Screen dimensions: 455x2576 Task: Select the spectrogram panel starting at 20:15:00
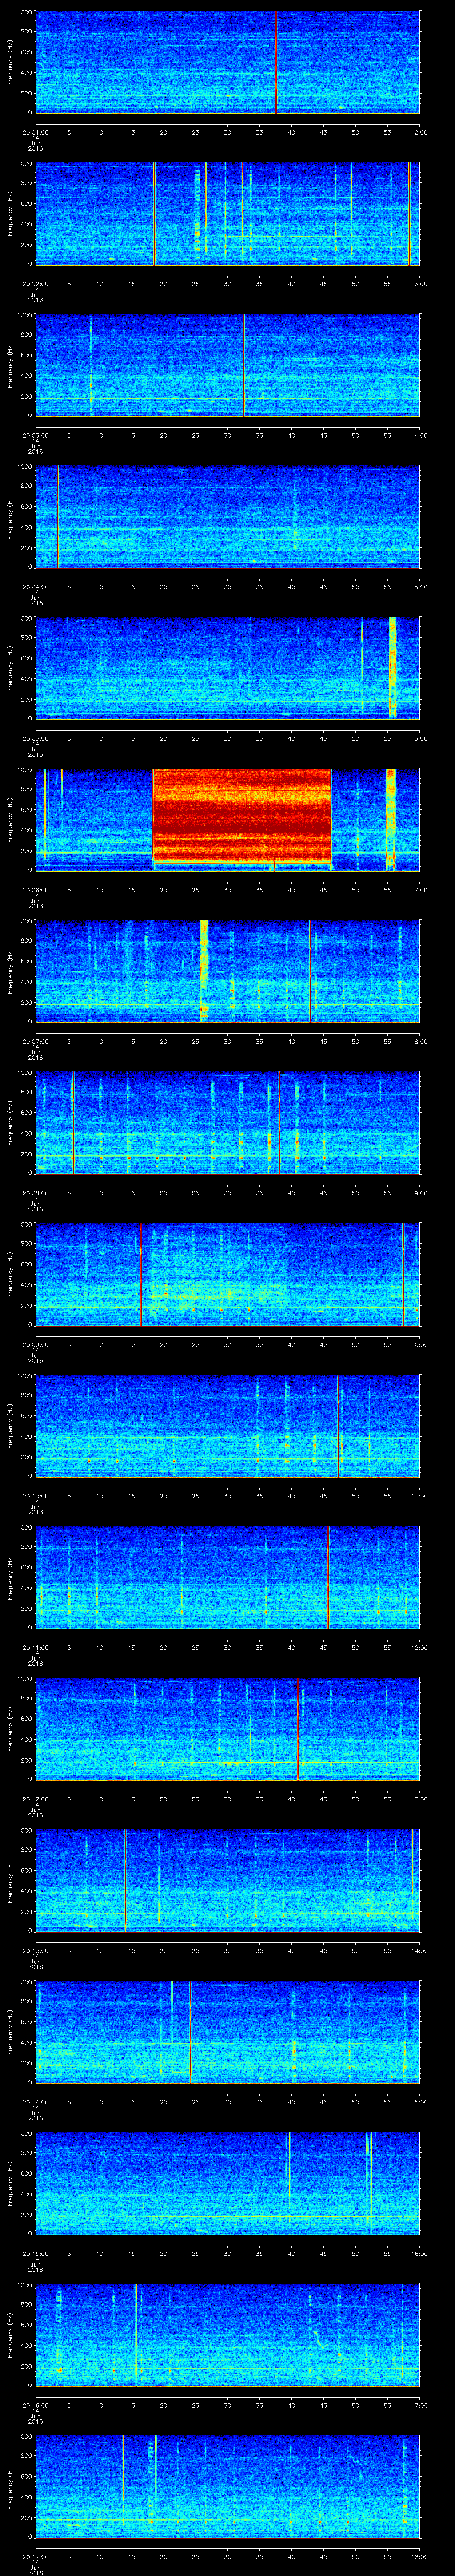click(228, 2183)
